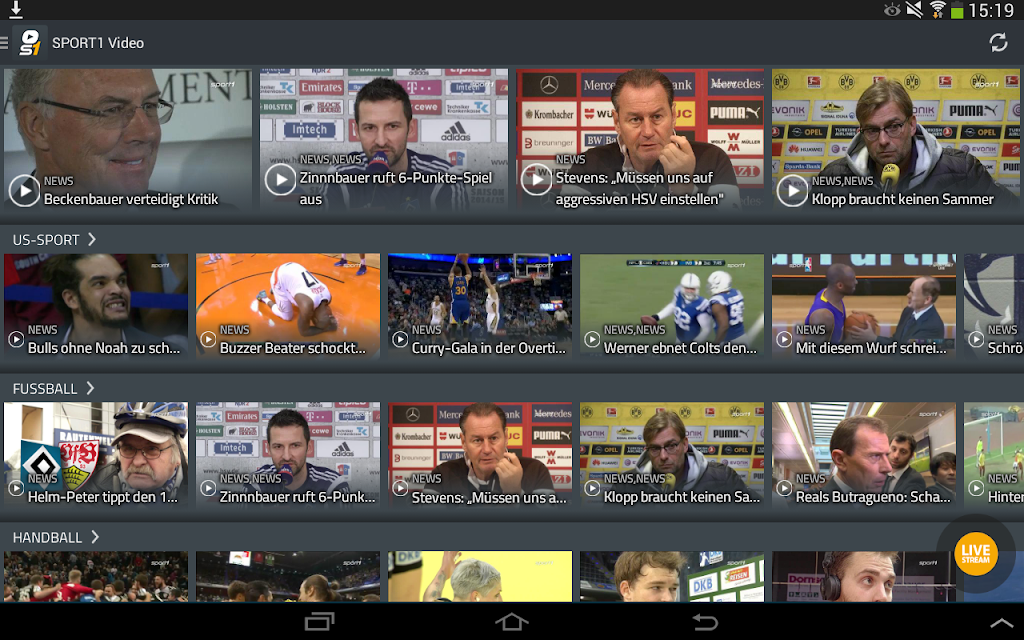
Task: Expand the FUSSBALL category chevron
Action: (91, 389)
